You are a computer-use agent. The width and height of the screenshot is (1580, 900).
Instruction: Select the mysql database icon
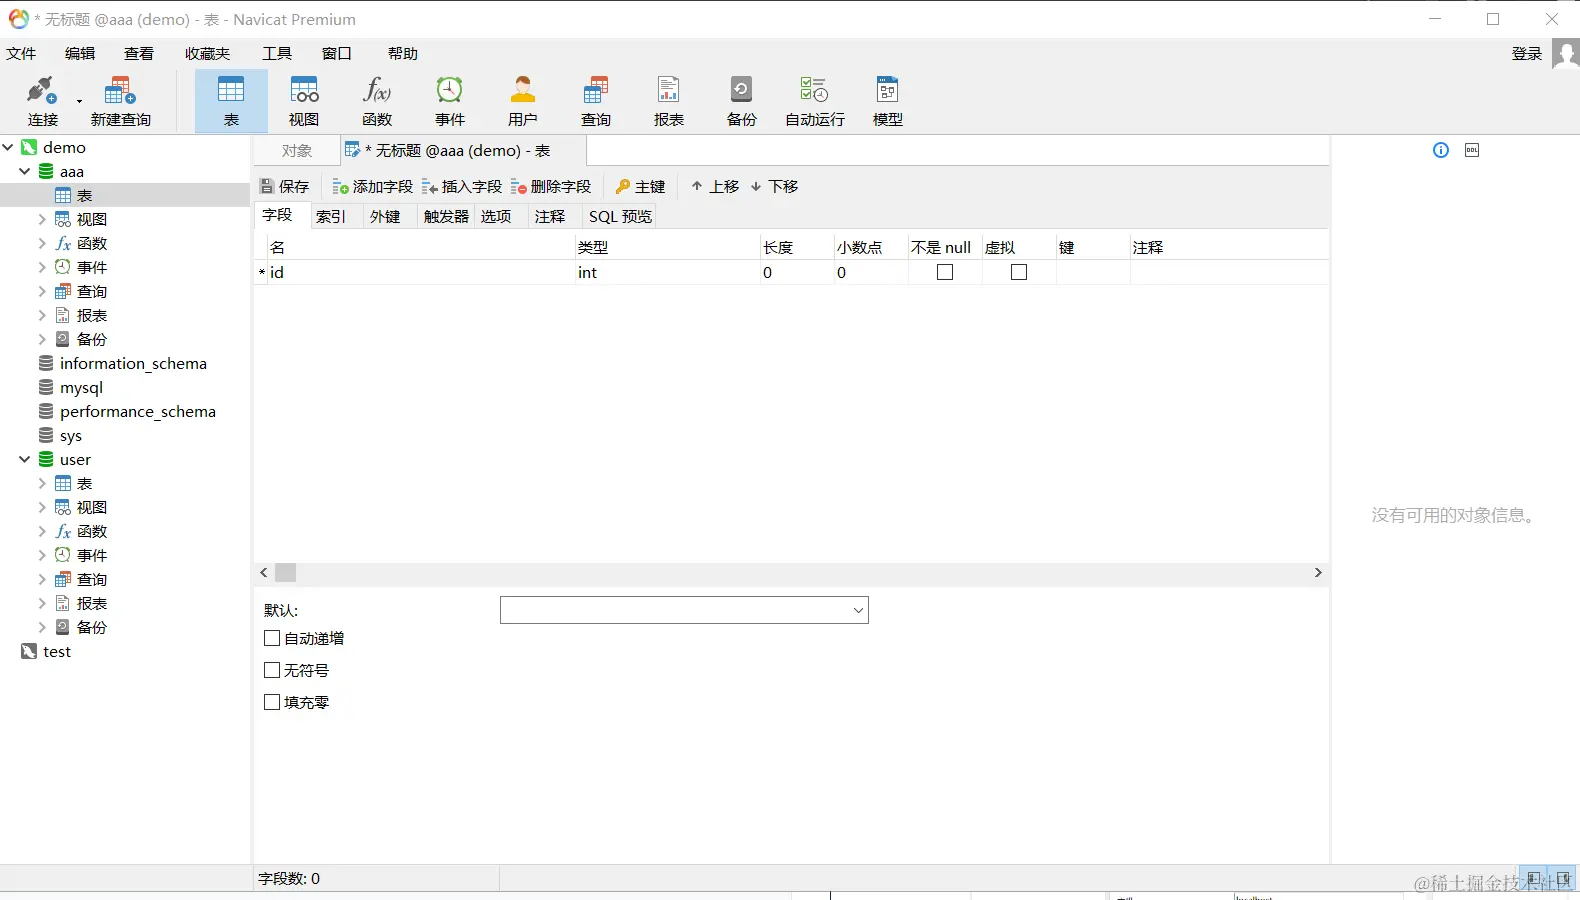click(x=46, y=387)
